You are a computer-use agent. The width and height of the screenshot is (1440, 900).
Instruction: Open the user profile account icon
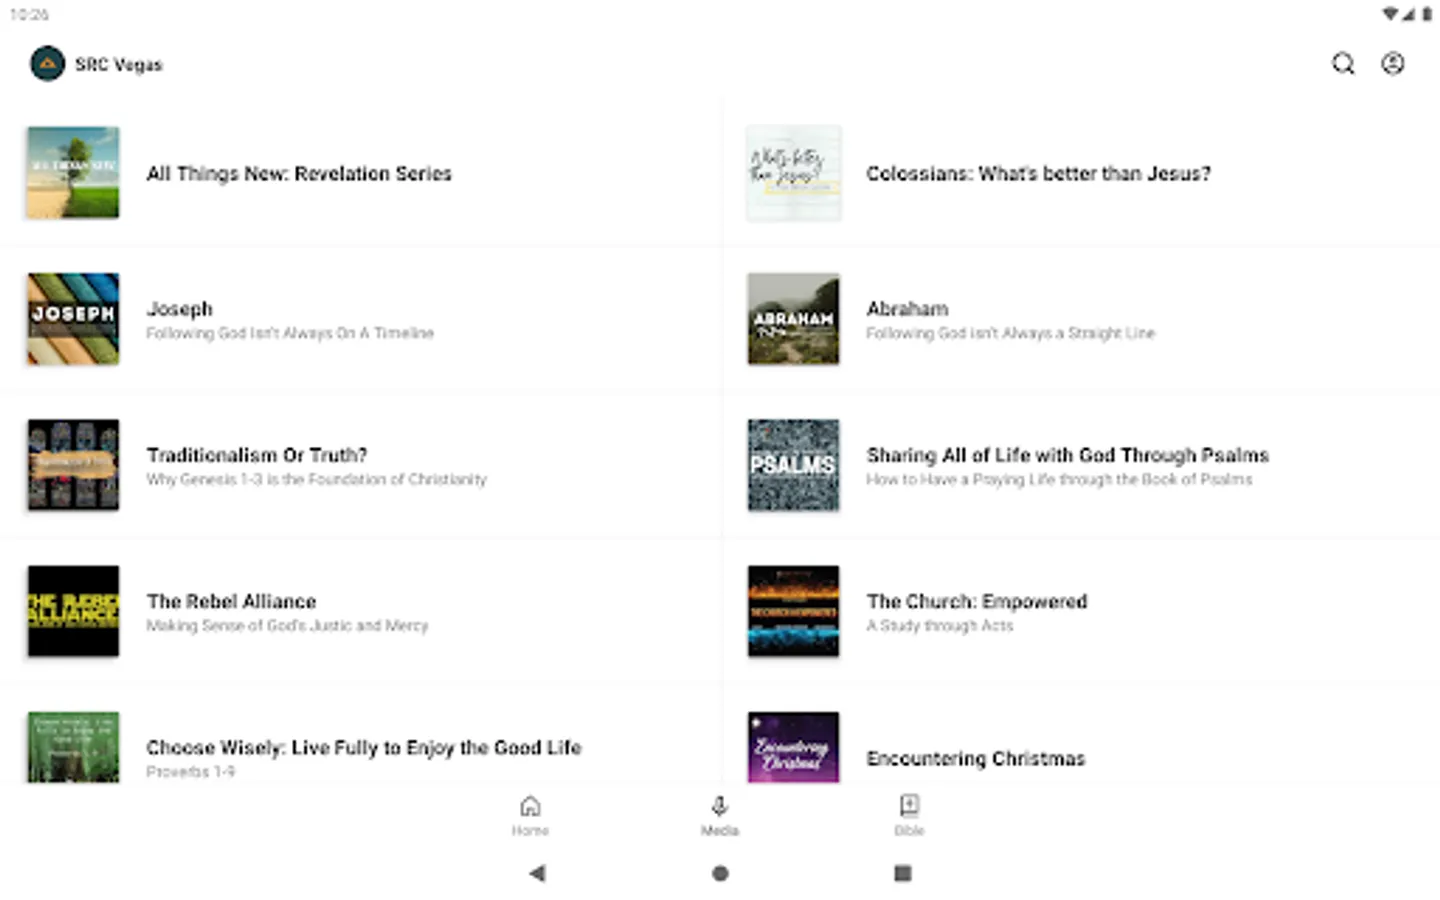[1392, 64]
